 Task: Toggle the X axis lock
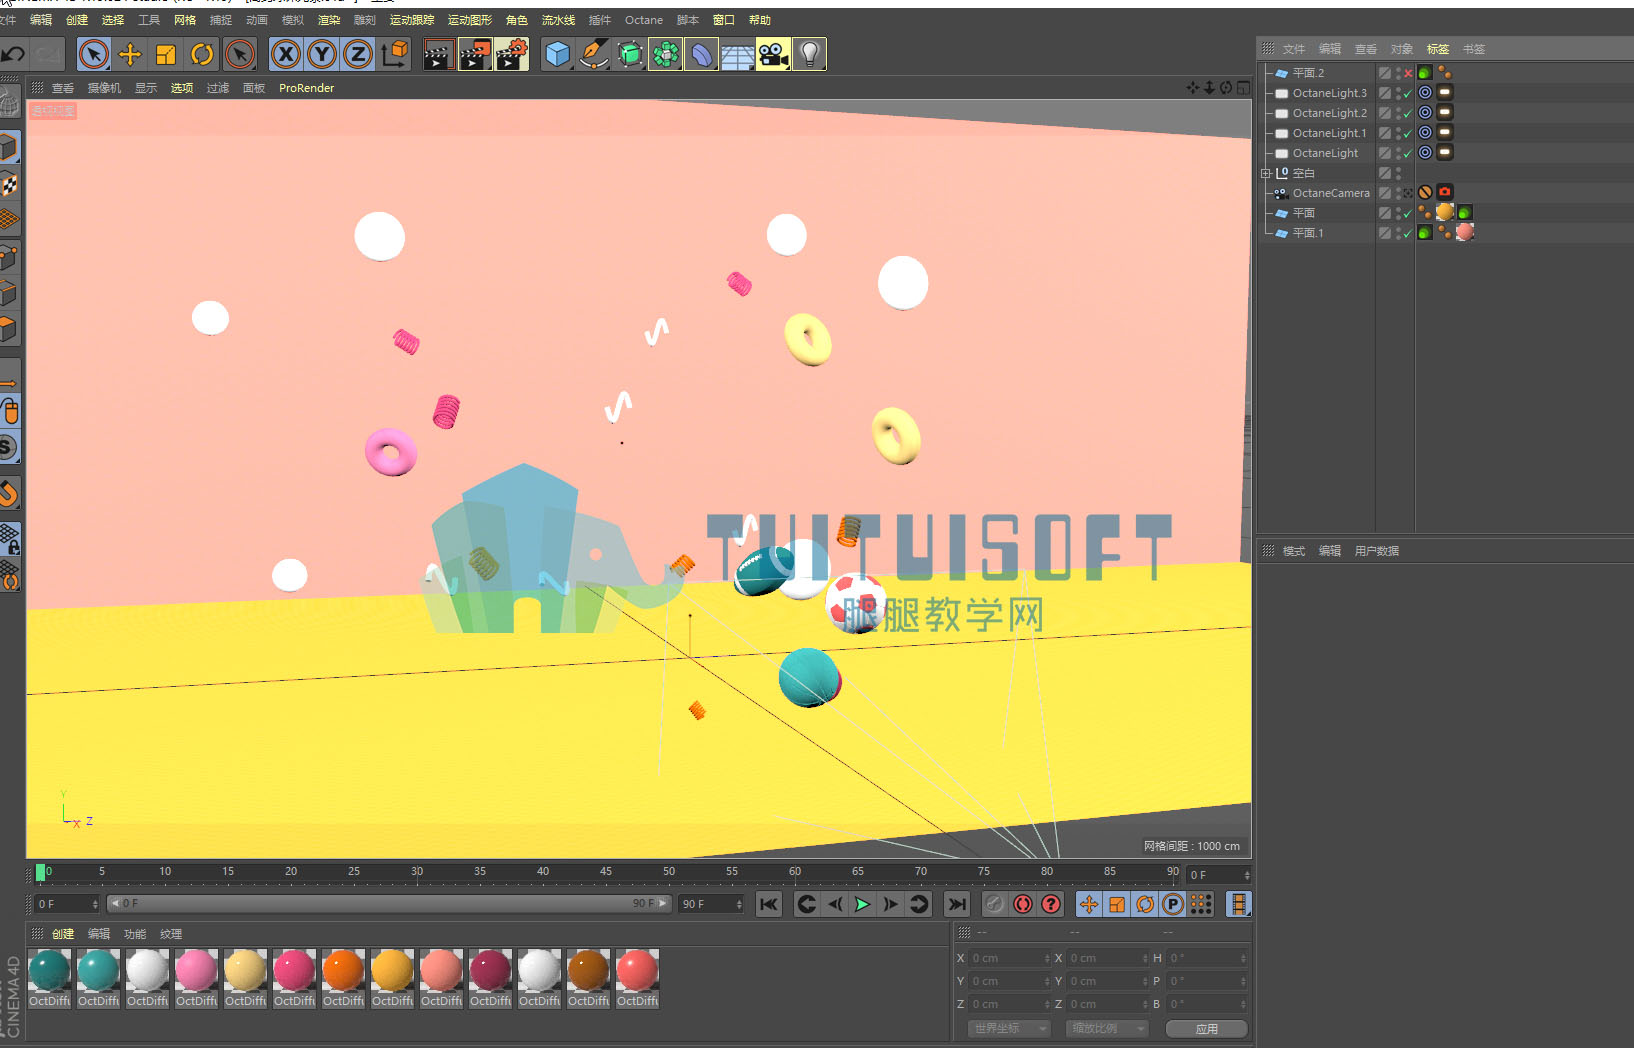click(286, 54)
